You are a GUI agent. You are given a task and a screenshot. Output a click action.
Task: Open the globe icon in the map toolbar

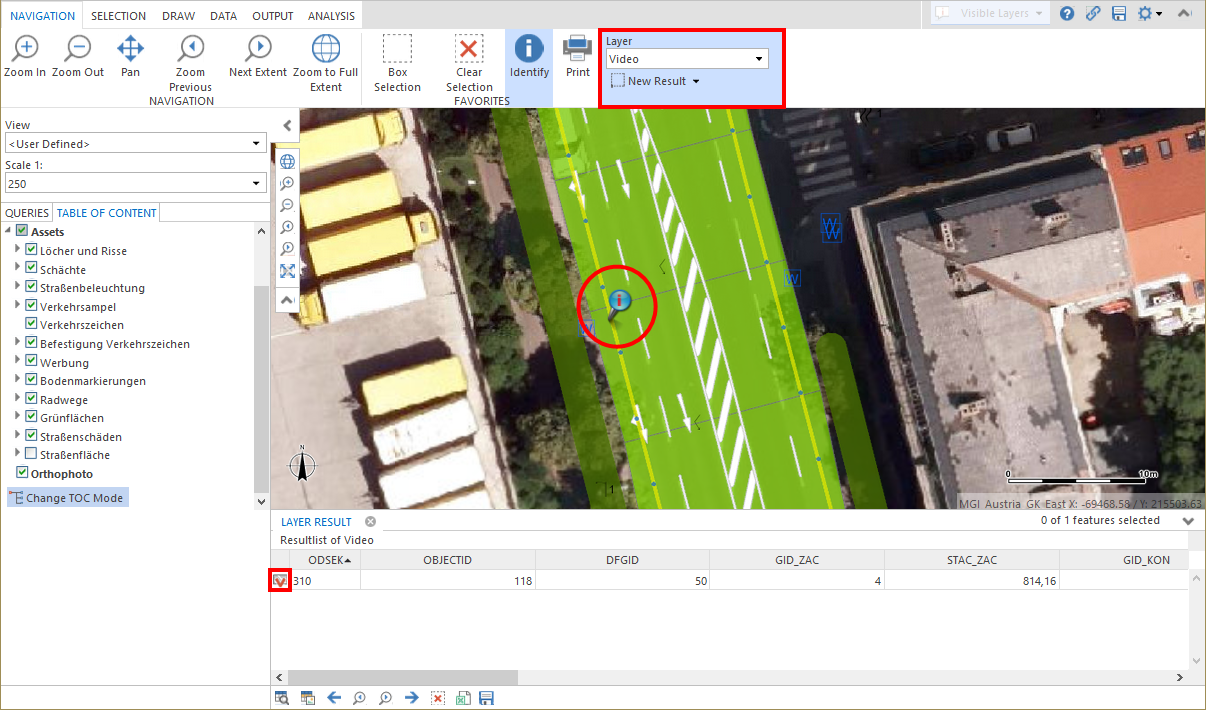[287, 161]
